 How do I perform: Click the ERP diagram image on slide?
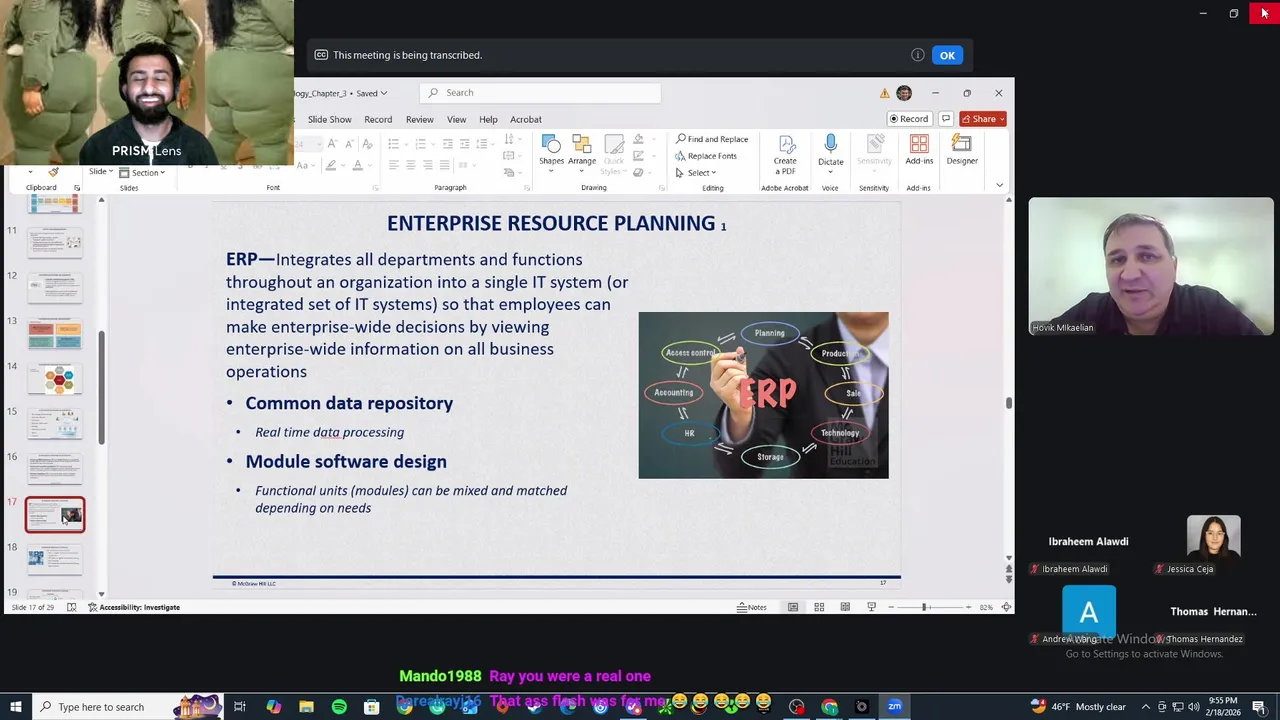763,395
